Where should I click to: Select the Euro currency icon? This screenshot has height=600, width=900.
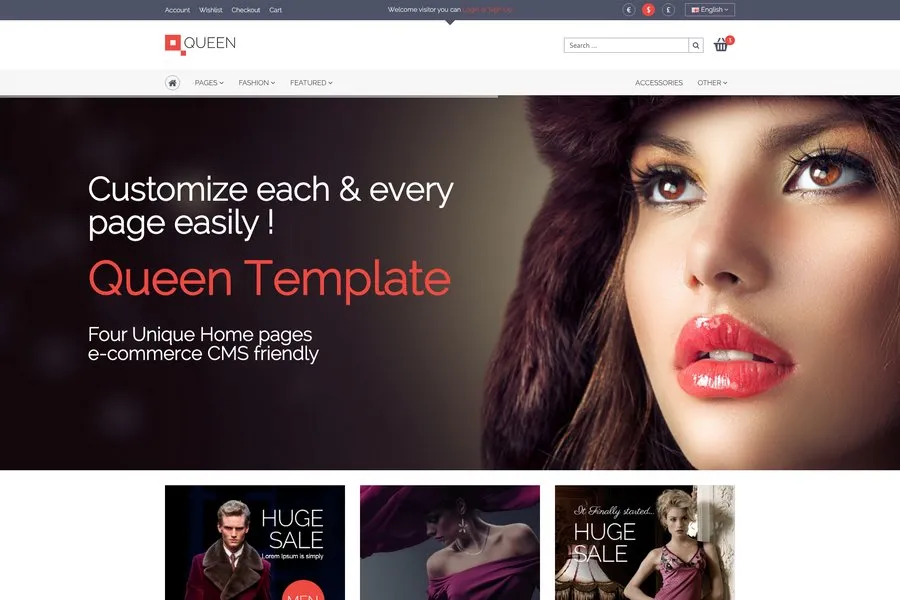(628, 10)
